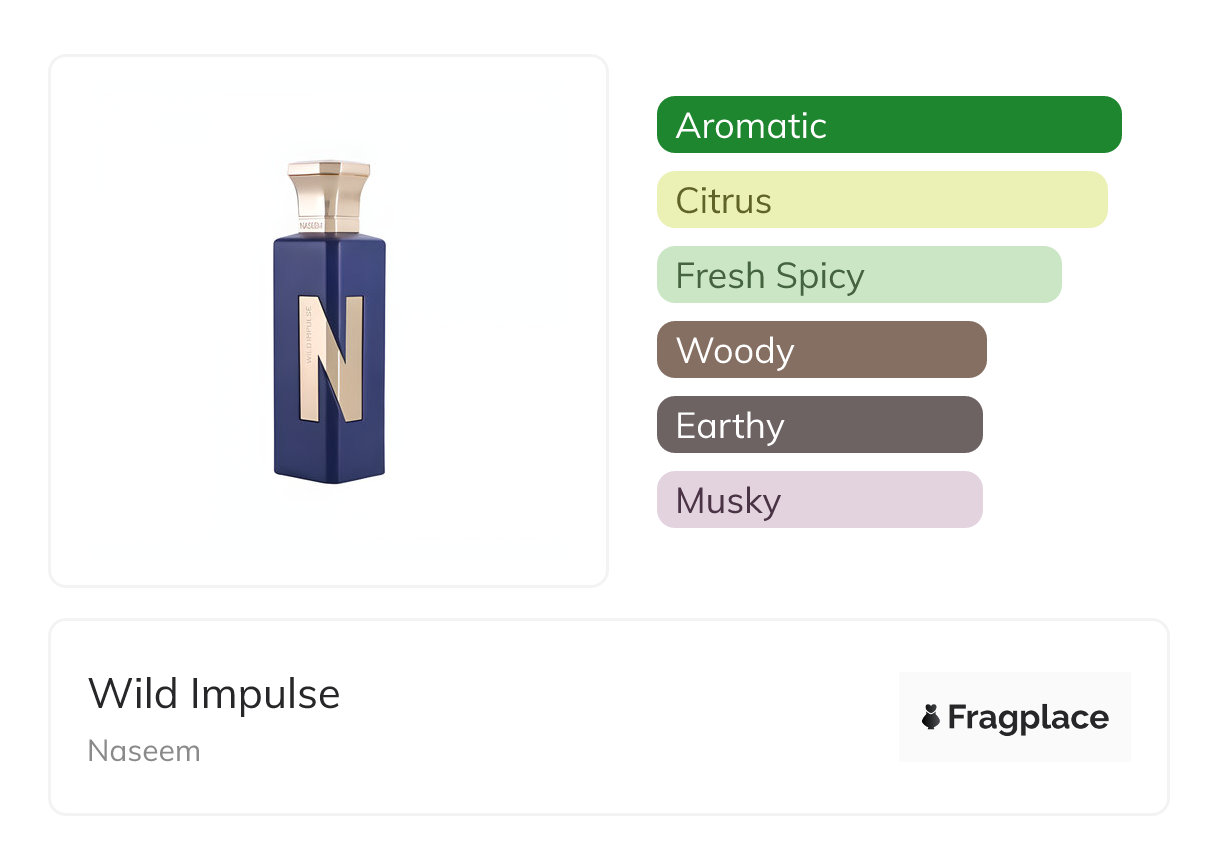
Task: Click the gold N emblem on the bottle
Action: tap(332, 357)
